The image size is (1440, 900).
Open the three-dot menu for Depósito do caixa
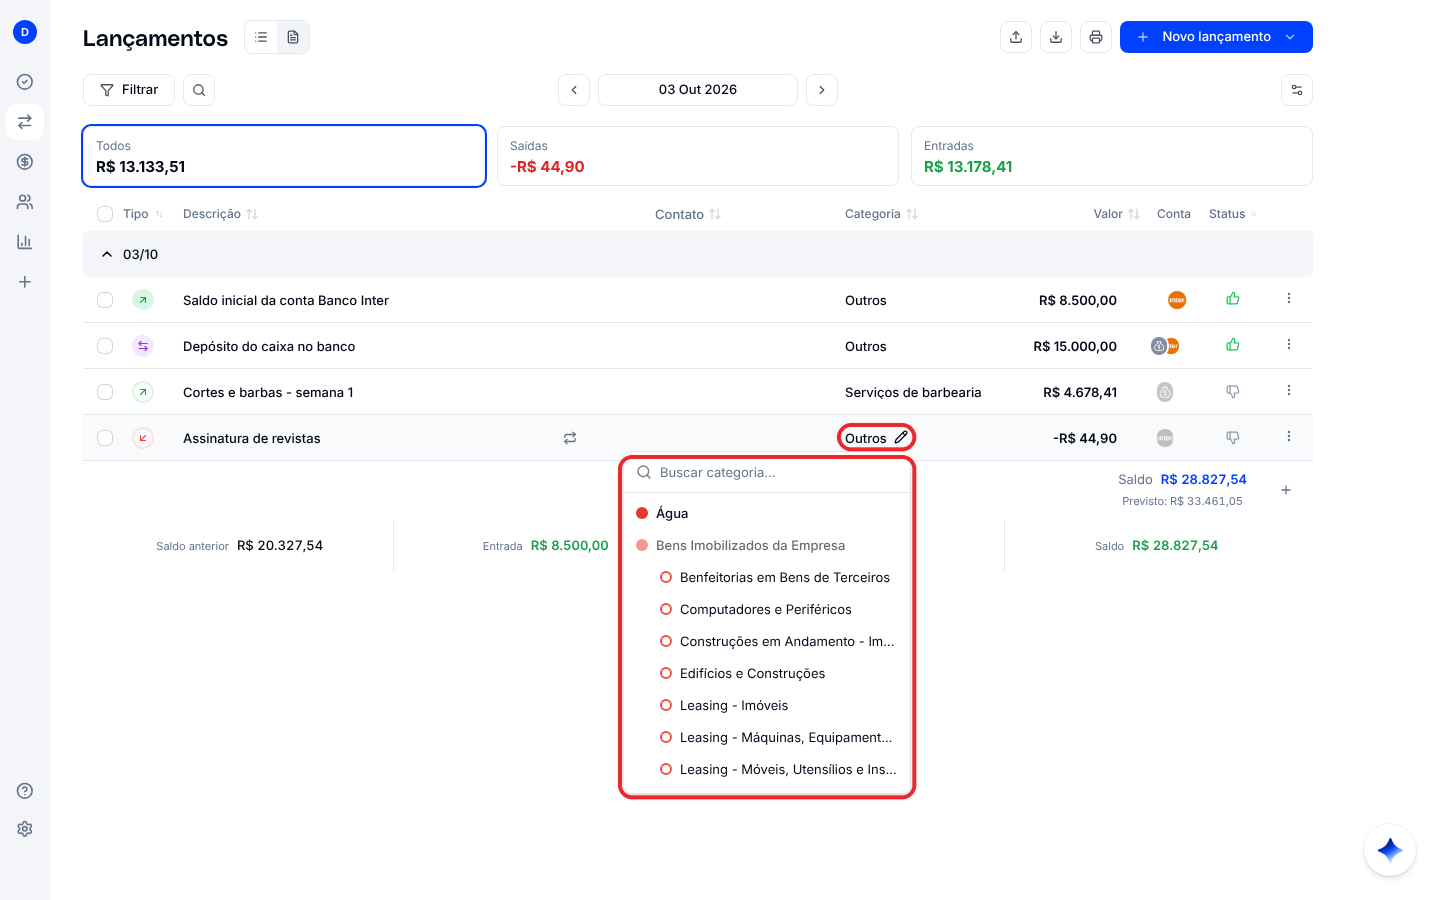point(1289,345)
